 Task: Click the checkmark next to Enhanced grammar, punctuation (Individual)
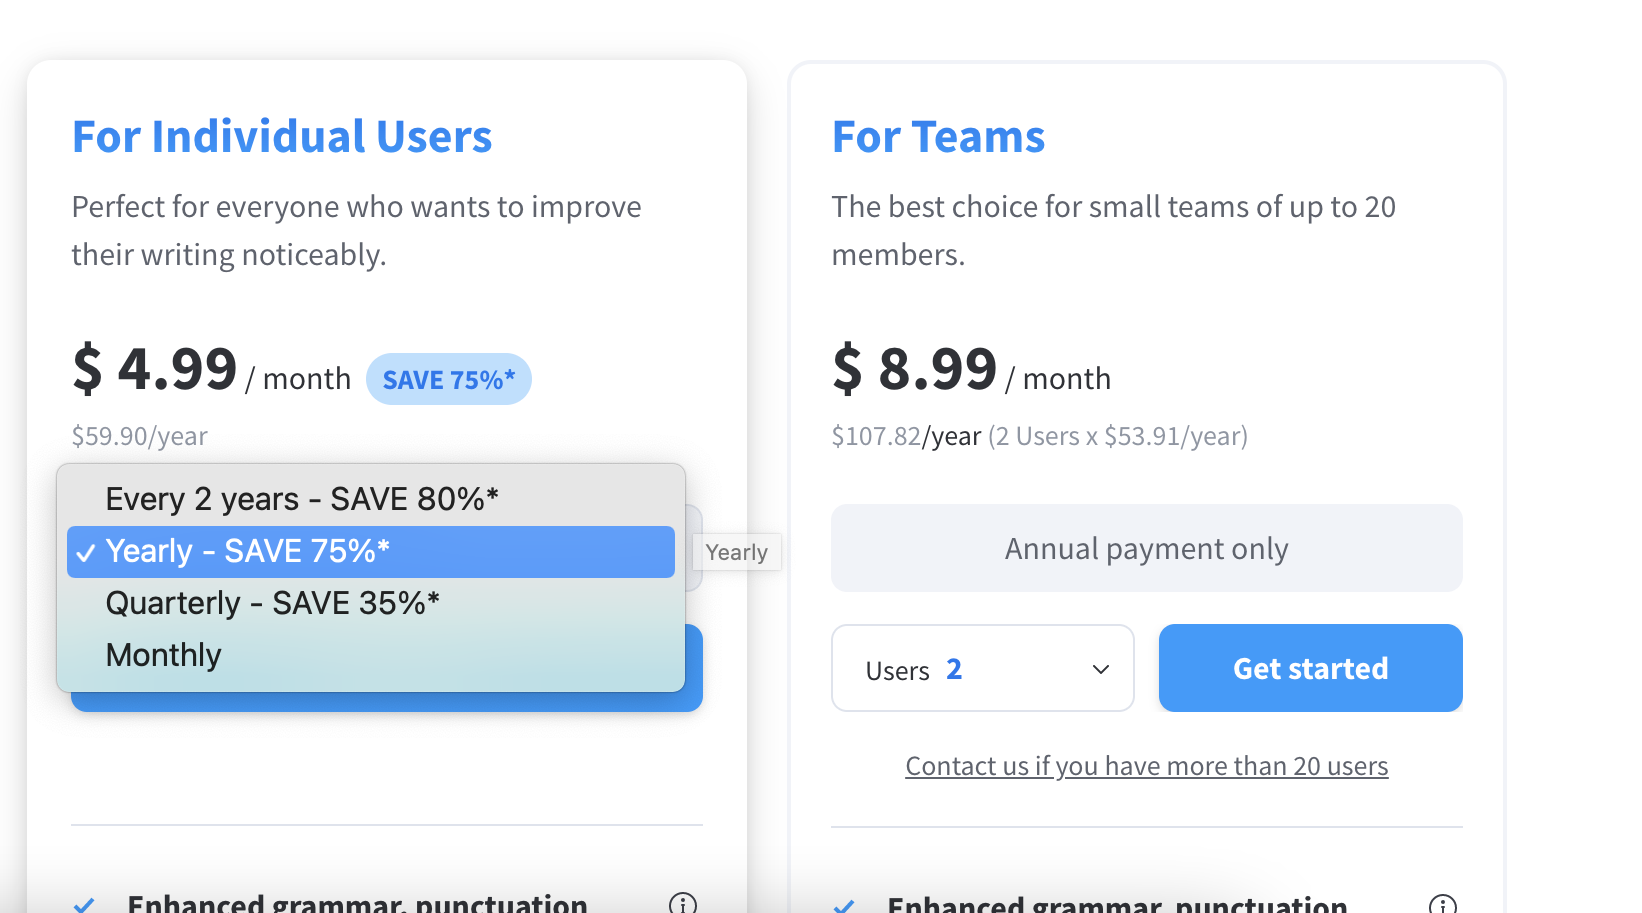coord(85,903)
